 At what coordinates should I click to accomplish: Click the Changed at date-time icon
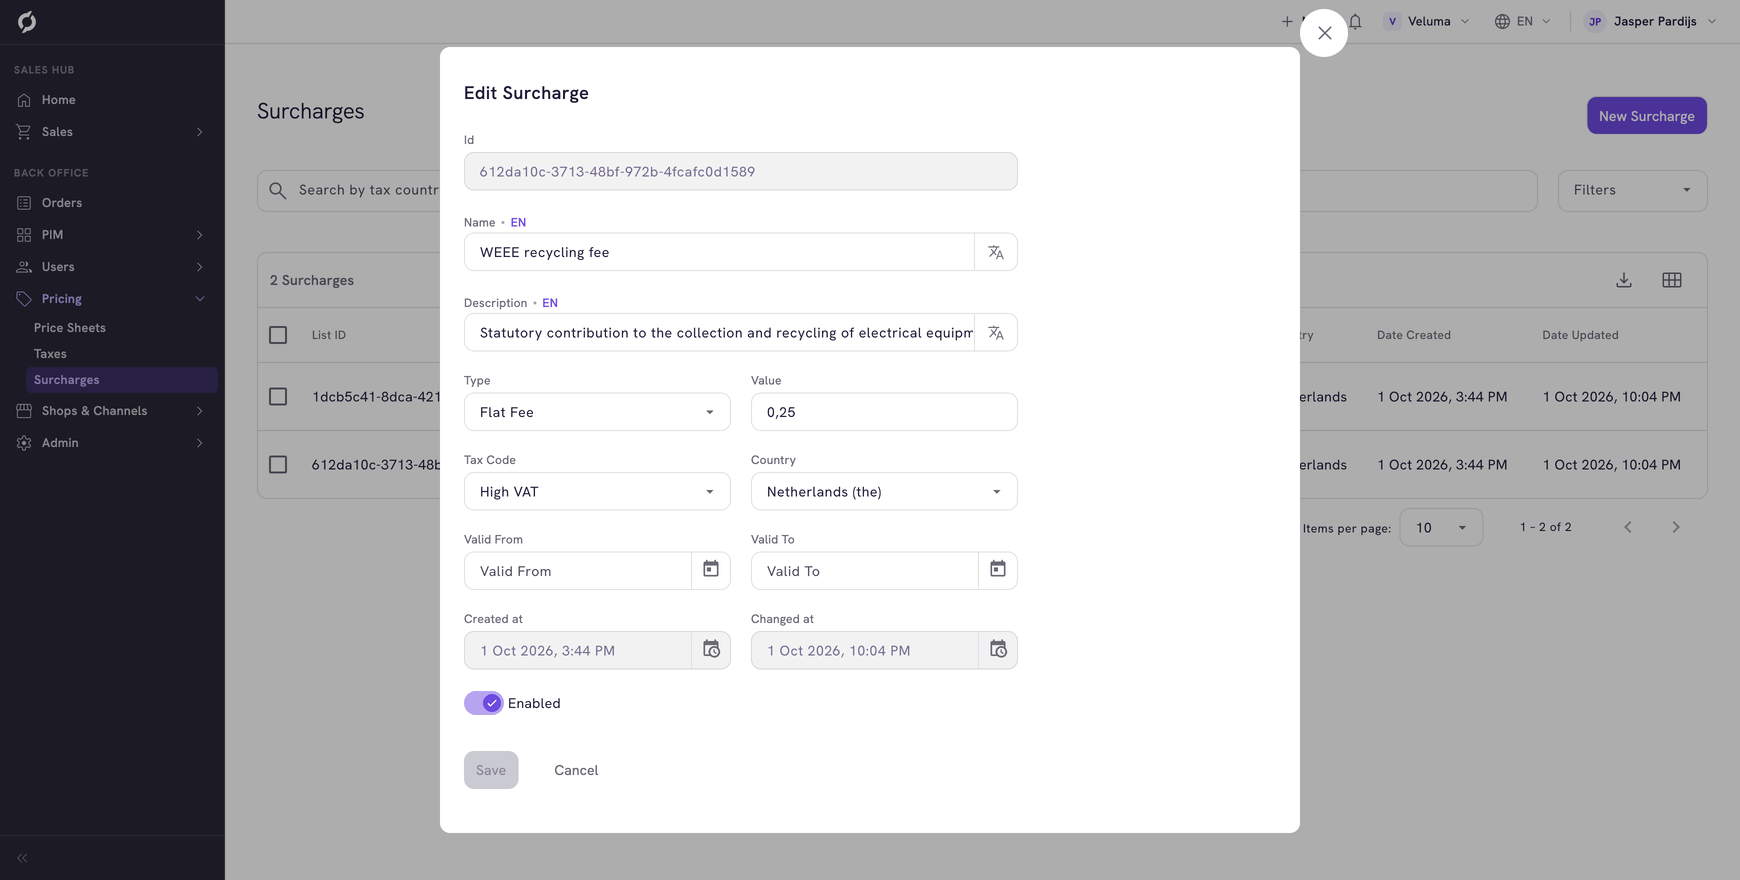point(998,650)
